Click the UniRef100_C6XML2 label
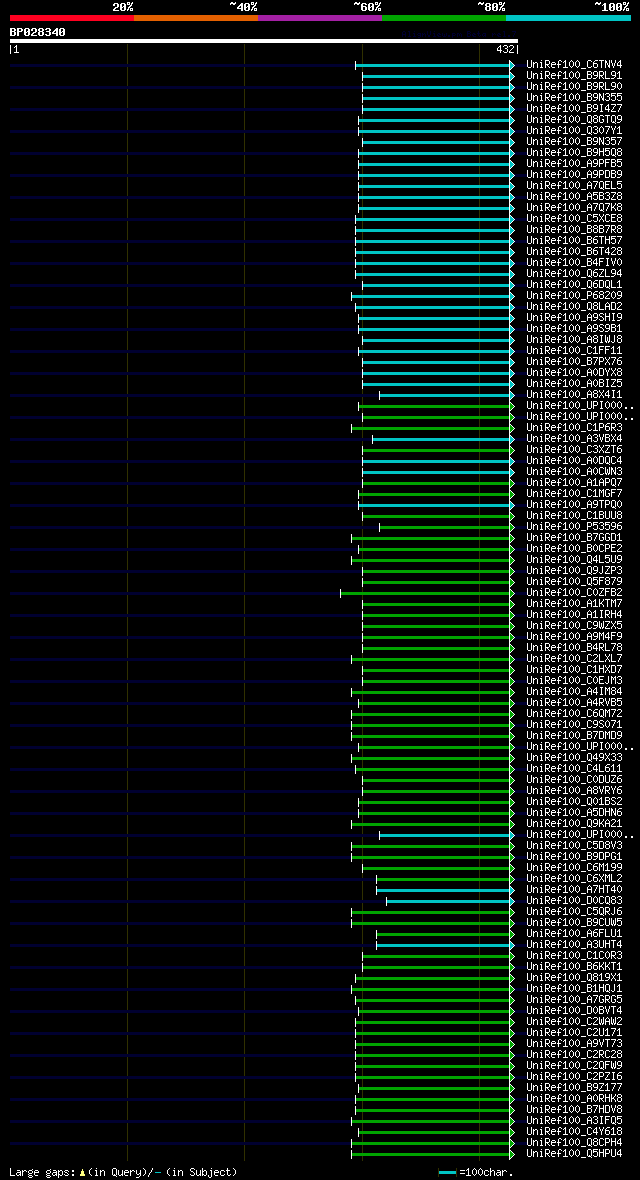 pos(574,879)
